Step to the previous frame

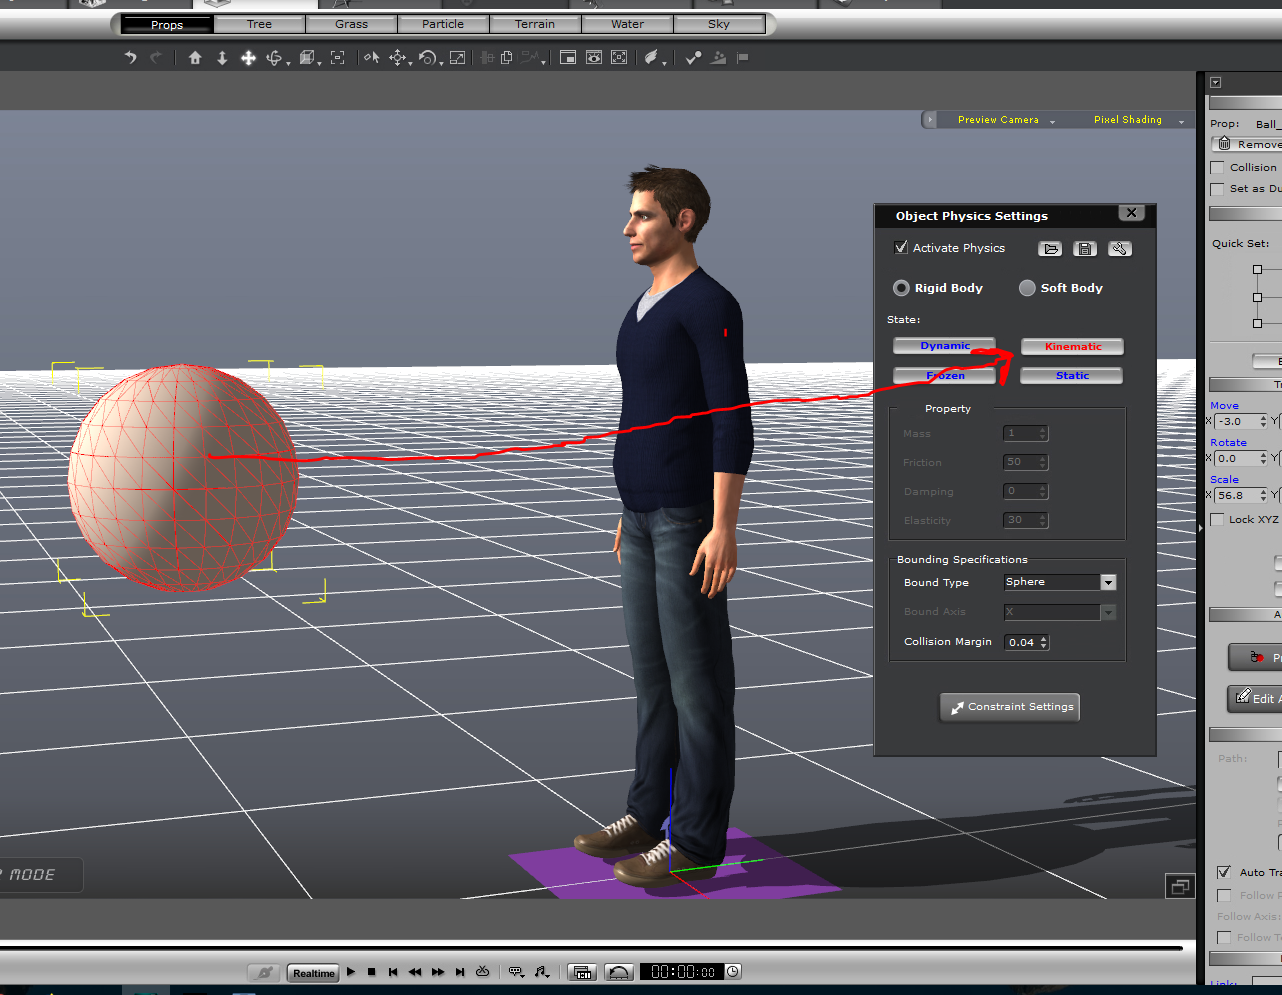pos(415,972)
